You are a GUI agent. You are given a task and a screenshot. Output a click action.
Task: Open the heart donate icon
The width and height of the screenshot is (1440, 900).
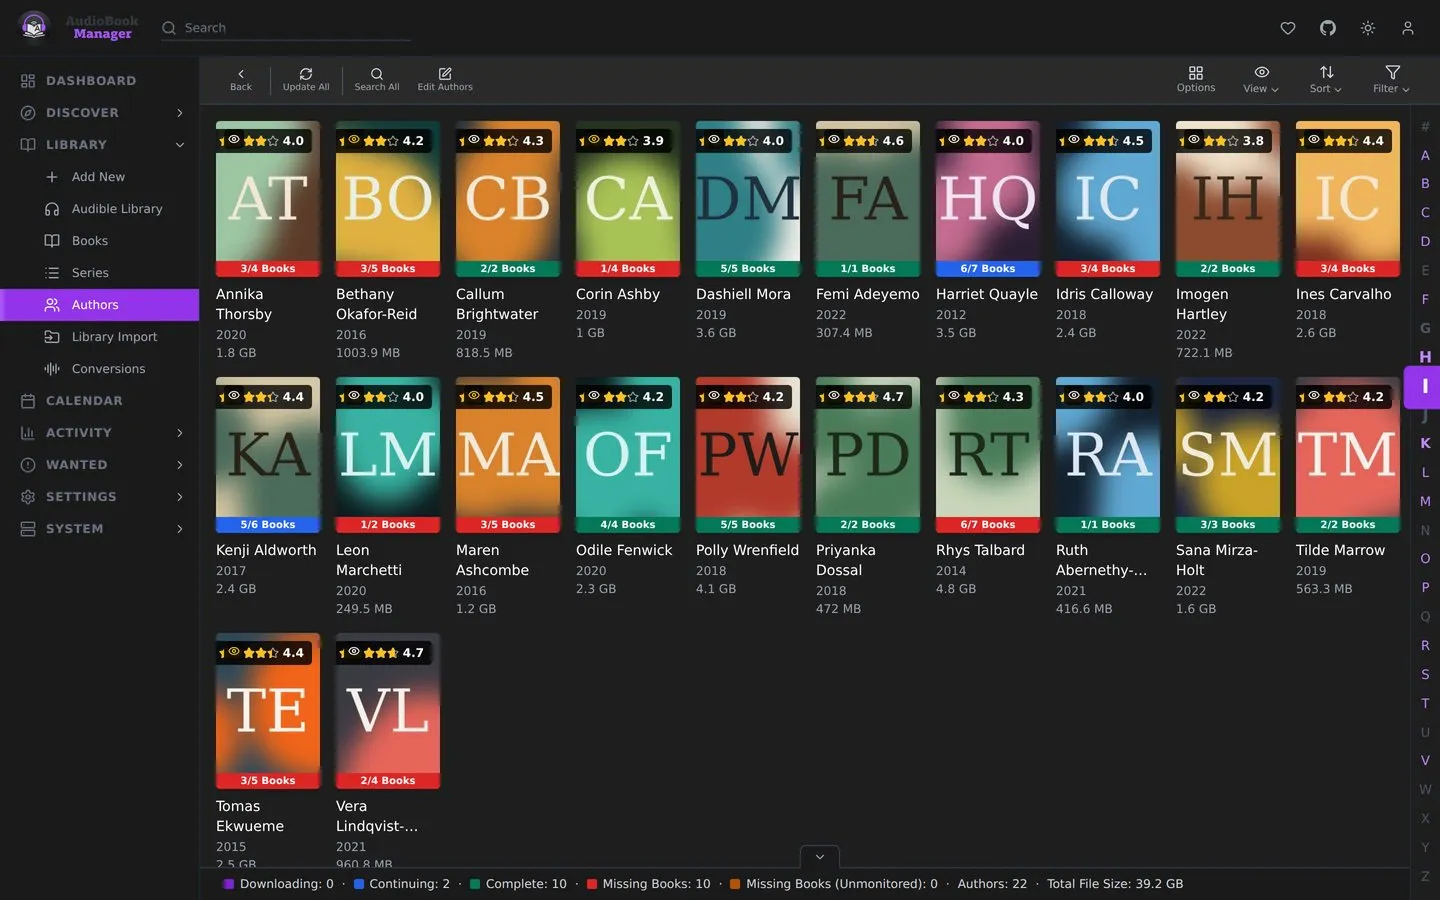coord(1288,28)
